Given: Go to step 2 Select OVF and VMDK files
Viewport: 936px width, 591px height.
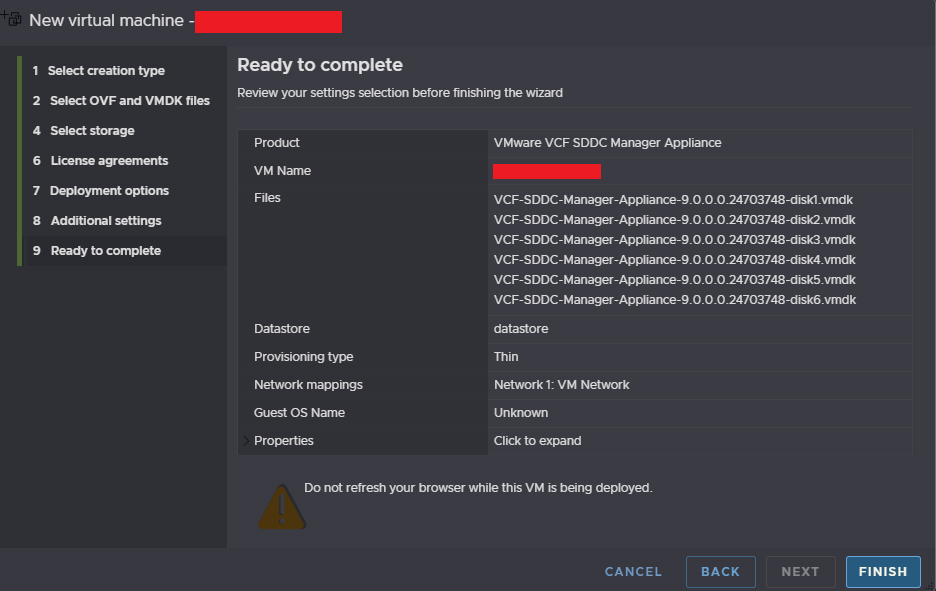Looking at the screenshot, I should coord(121,100).
